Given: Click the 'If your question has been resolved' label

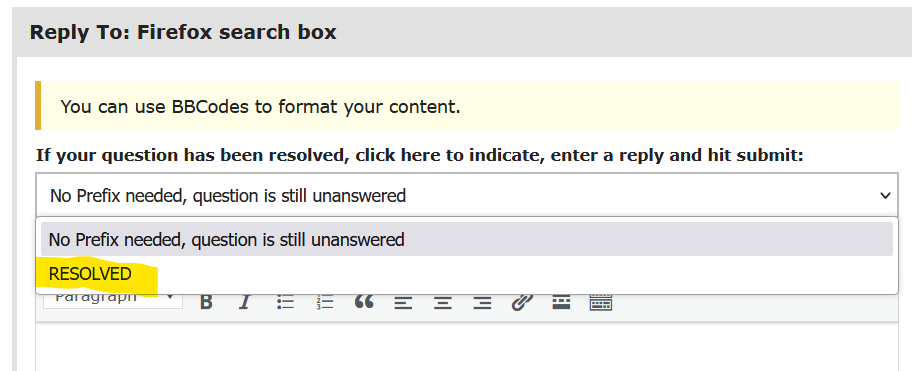Looking at the screenshot, I should (419, 156).
